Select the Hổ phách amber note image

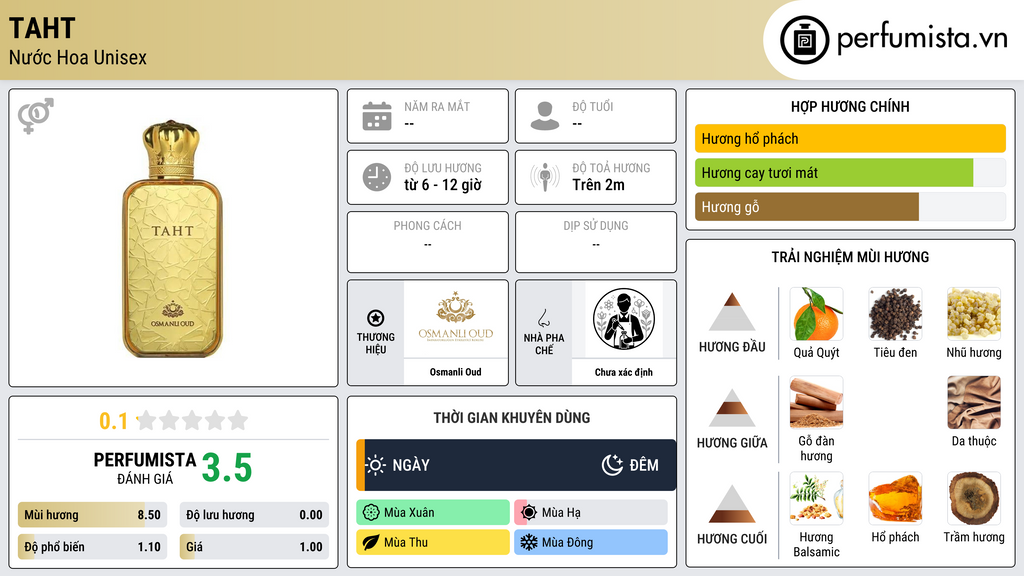895,498
